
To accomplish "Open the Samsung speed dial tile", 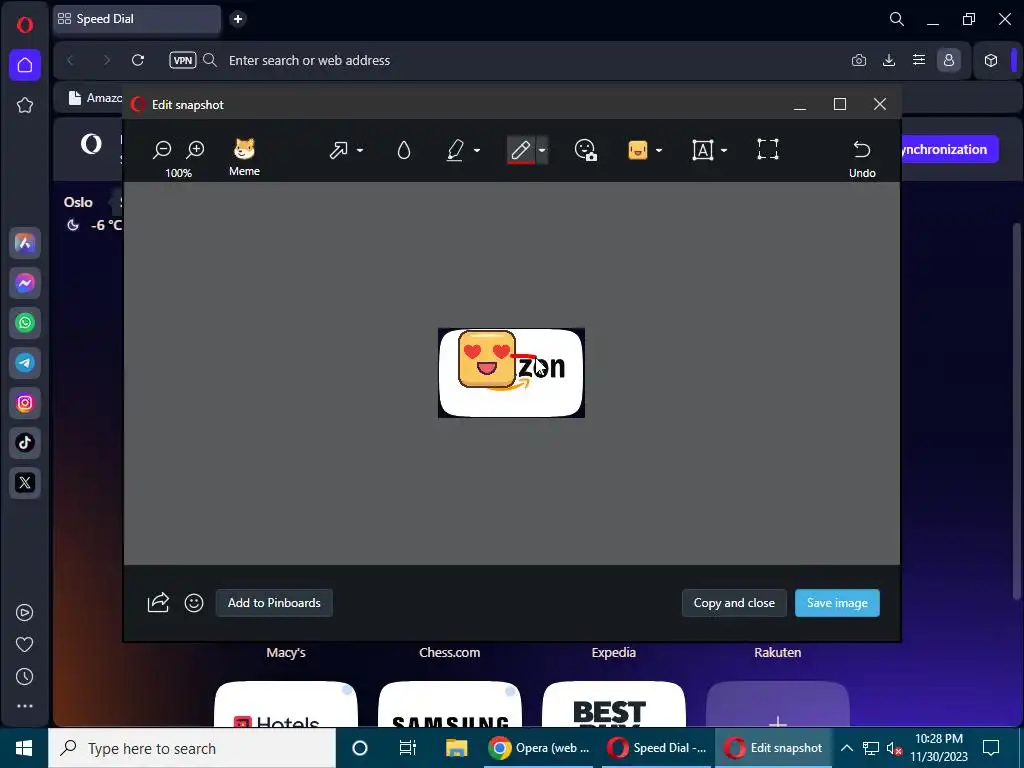I will [x=450, y=704].
